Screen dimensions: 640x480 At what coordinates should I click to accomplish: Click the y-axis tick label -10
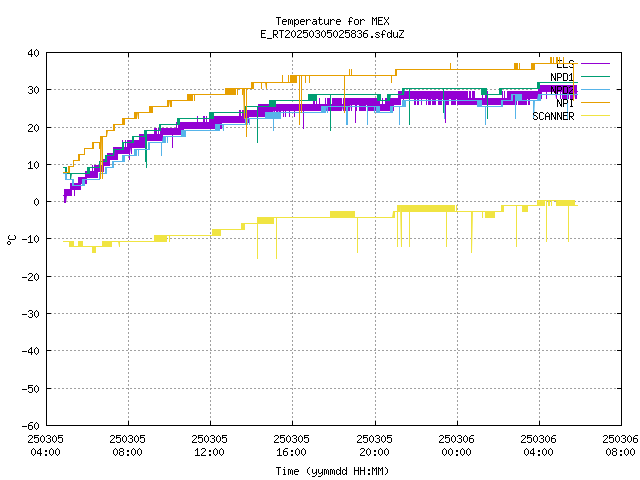pyautogui.click(x=31, y=239)
